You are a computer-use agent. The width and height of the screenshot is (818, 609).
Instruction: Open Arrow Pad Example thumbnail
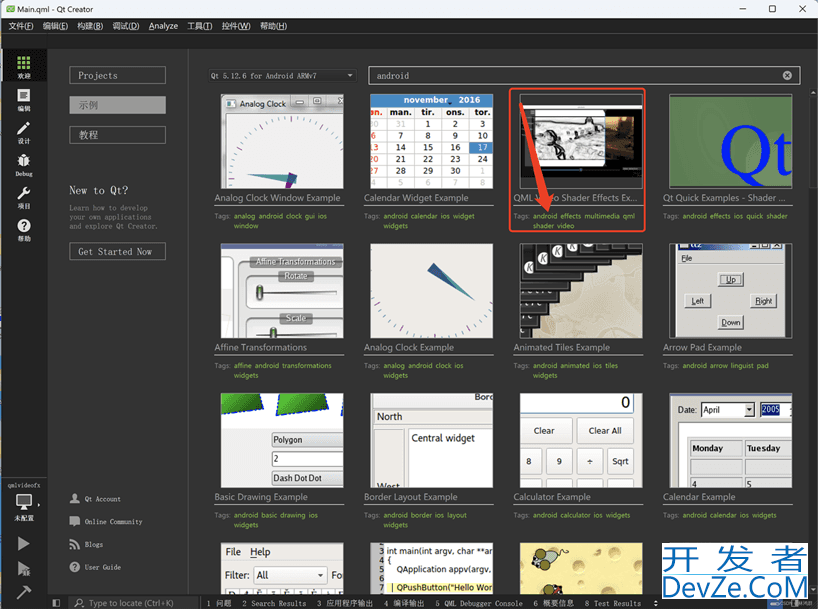tap(730, 291)
